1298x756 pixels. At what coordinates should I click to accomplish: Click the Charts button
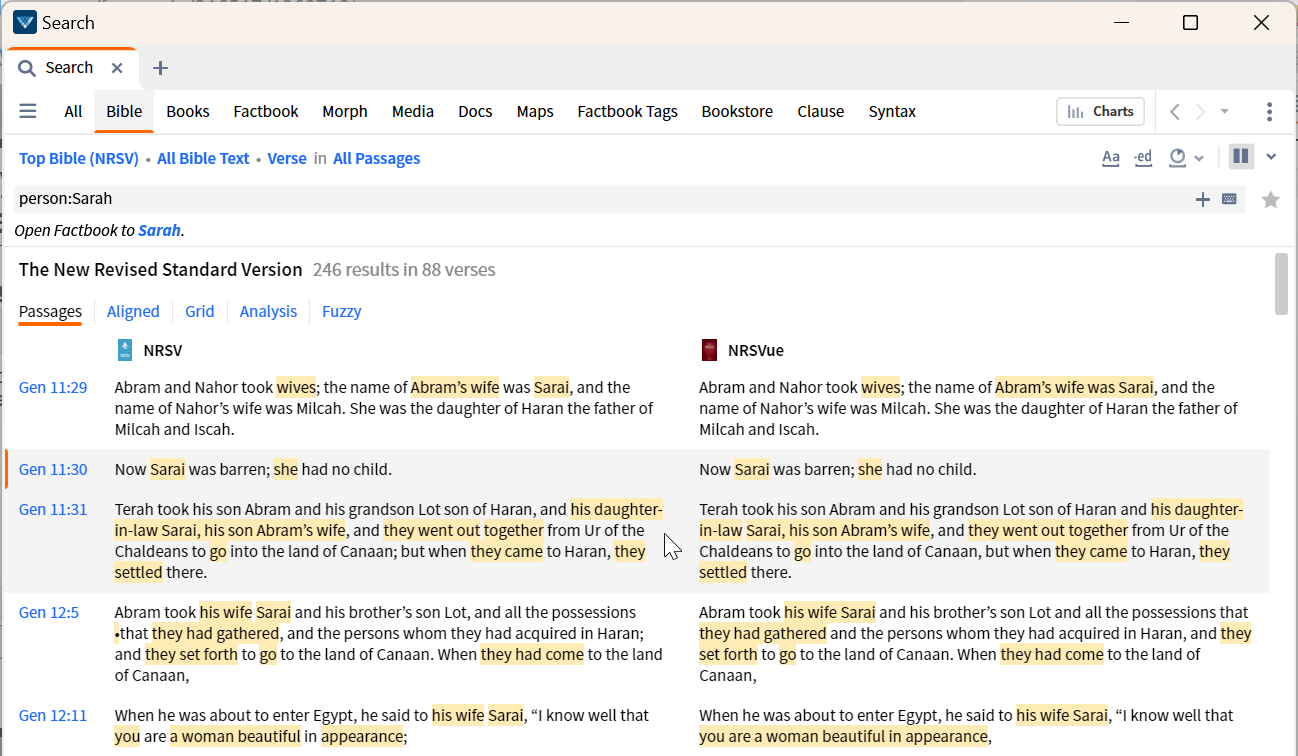[x=1100, y=111]
